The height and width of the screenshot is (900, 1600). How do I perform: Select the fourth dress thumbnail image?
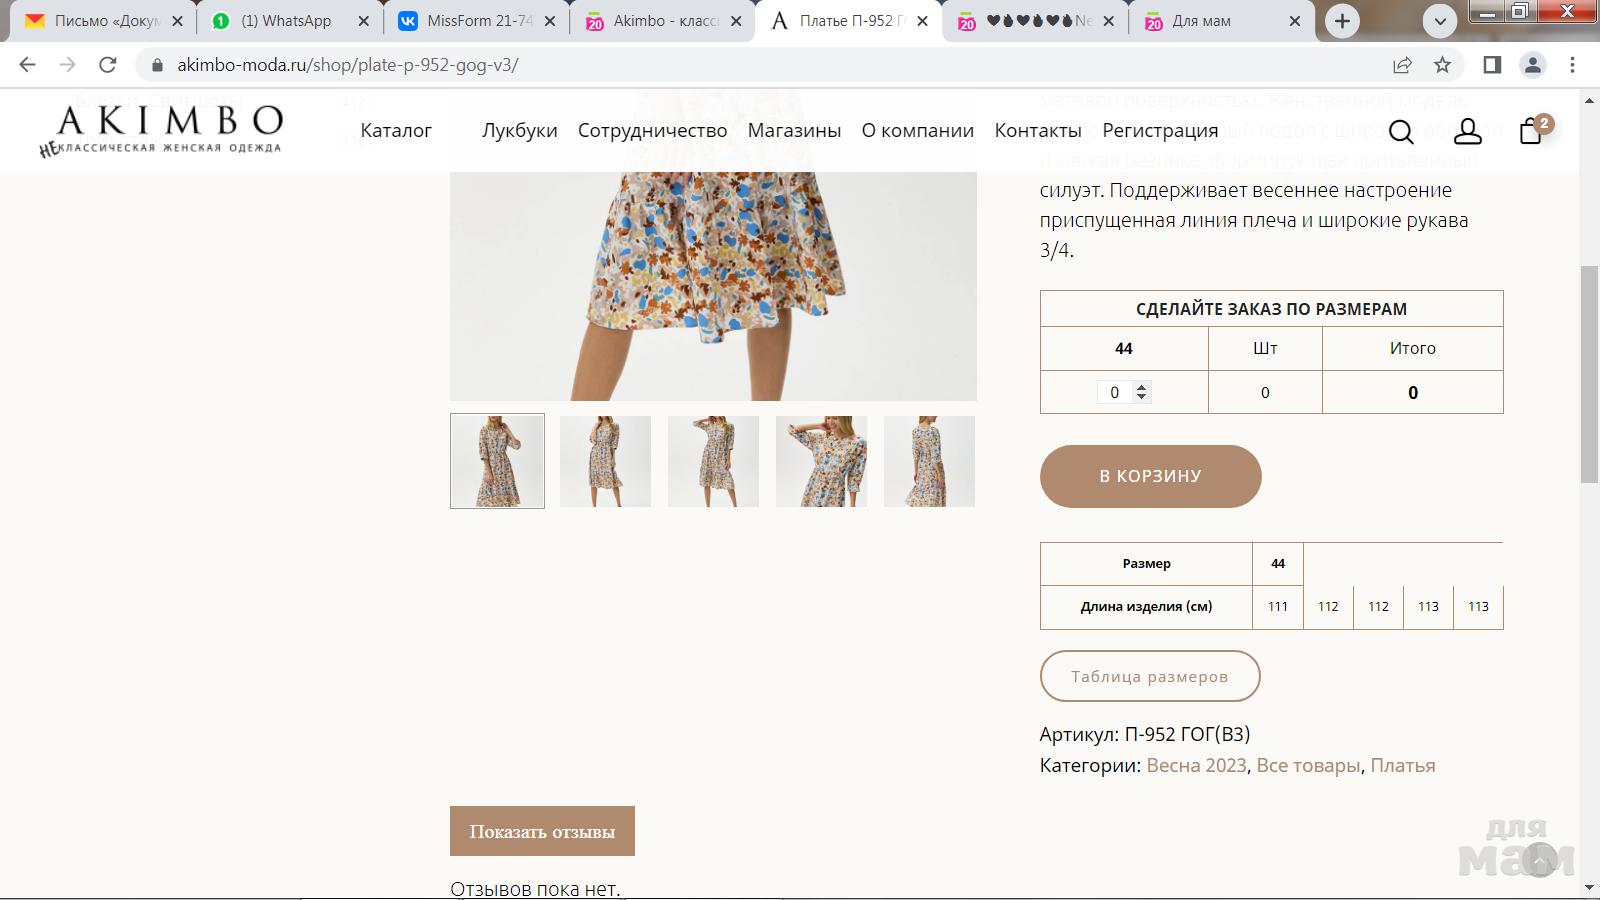821,461
